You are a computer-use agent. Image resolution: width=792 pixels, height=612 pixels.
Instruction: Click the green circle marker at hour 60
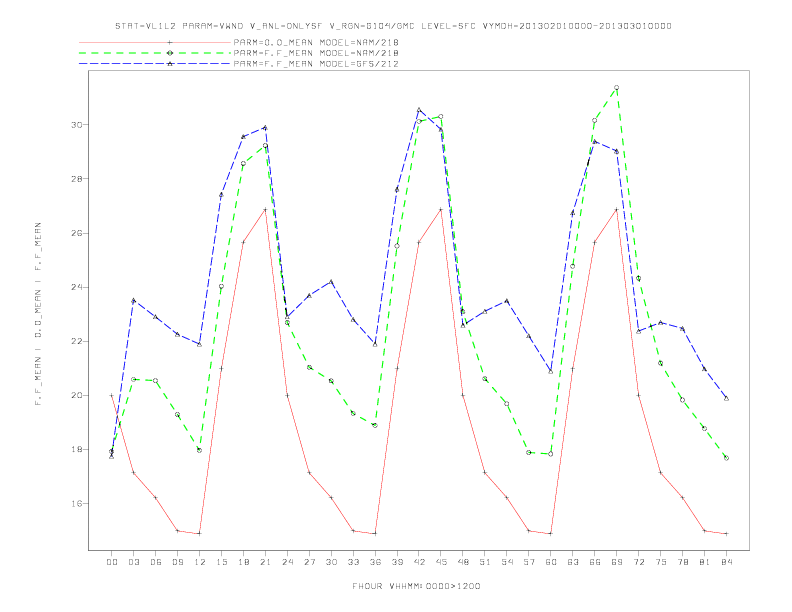(551, 454)
